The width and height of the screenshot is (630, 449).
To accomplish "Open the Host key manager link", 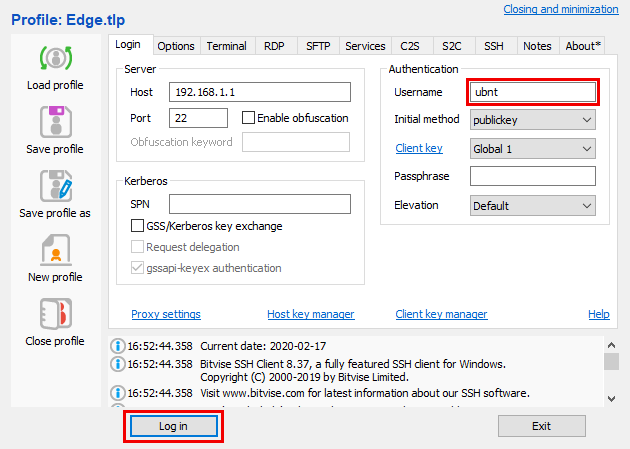I will [x=310, y=314].
